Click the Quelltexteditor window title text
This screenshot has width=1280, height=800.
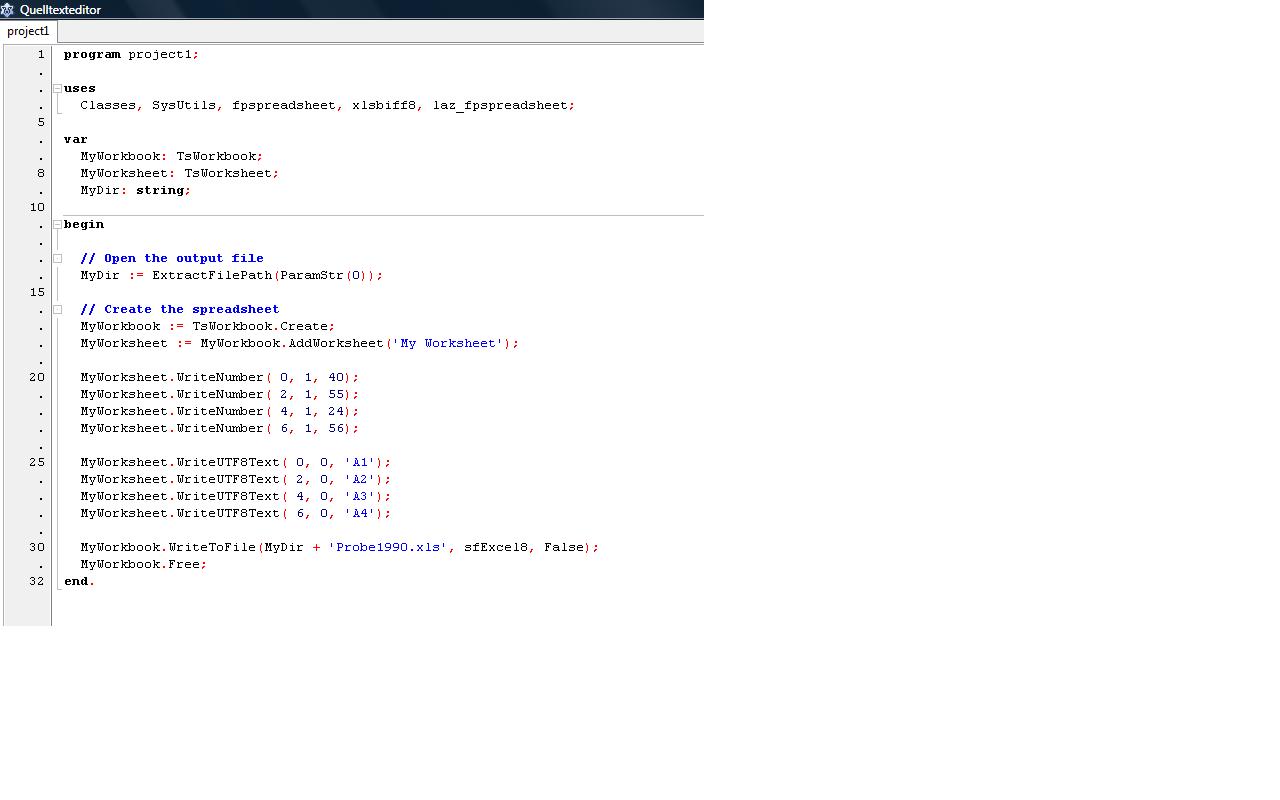point(60,10)
